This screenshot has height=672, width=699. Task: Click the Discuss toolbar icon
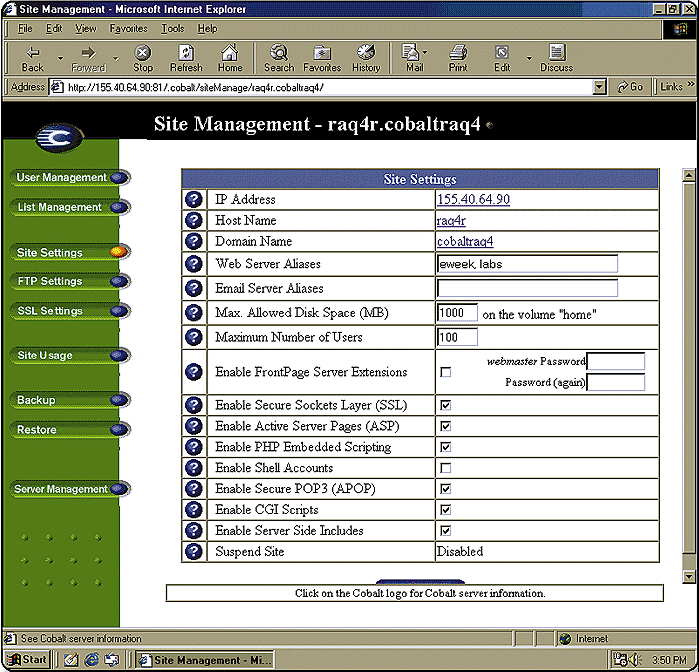pyautogui.click(x=556, y=58)
